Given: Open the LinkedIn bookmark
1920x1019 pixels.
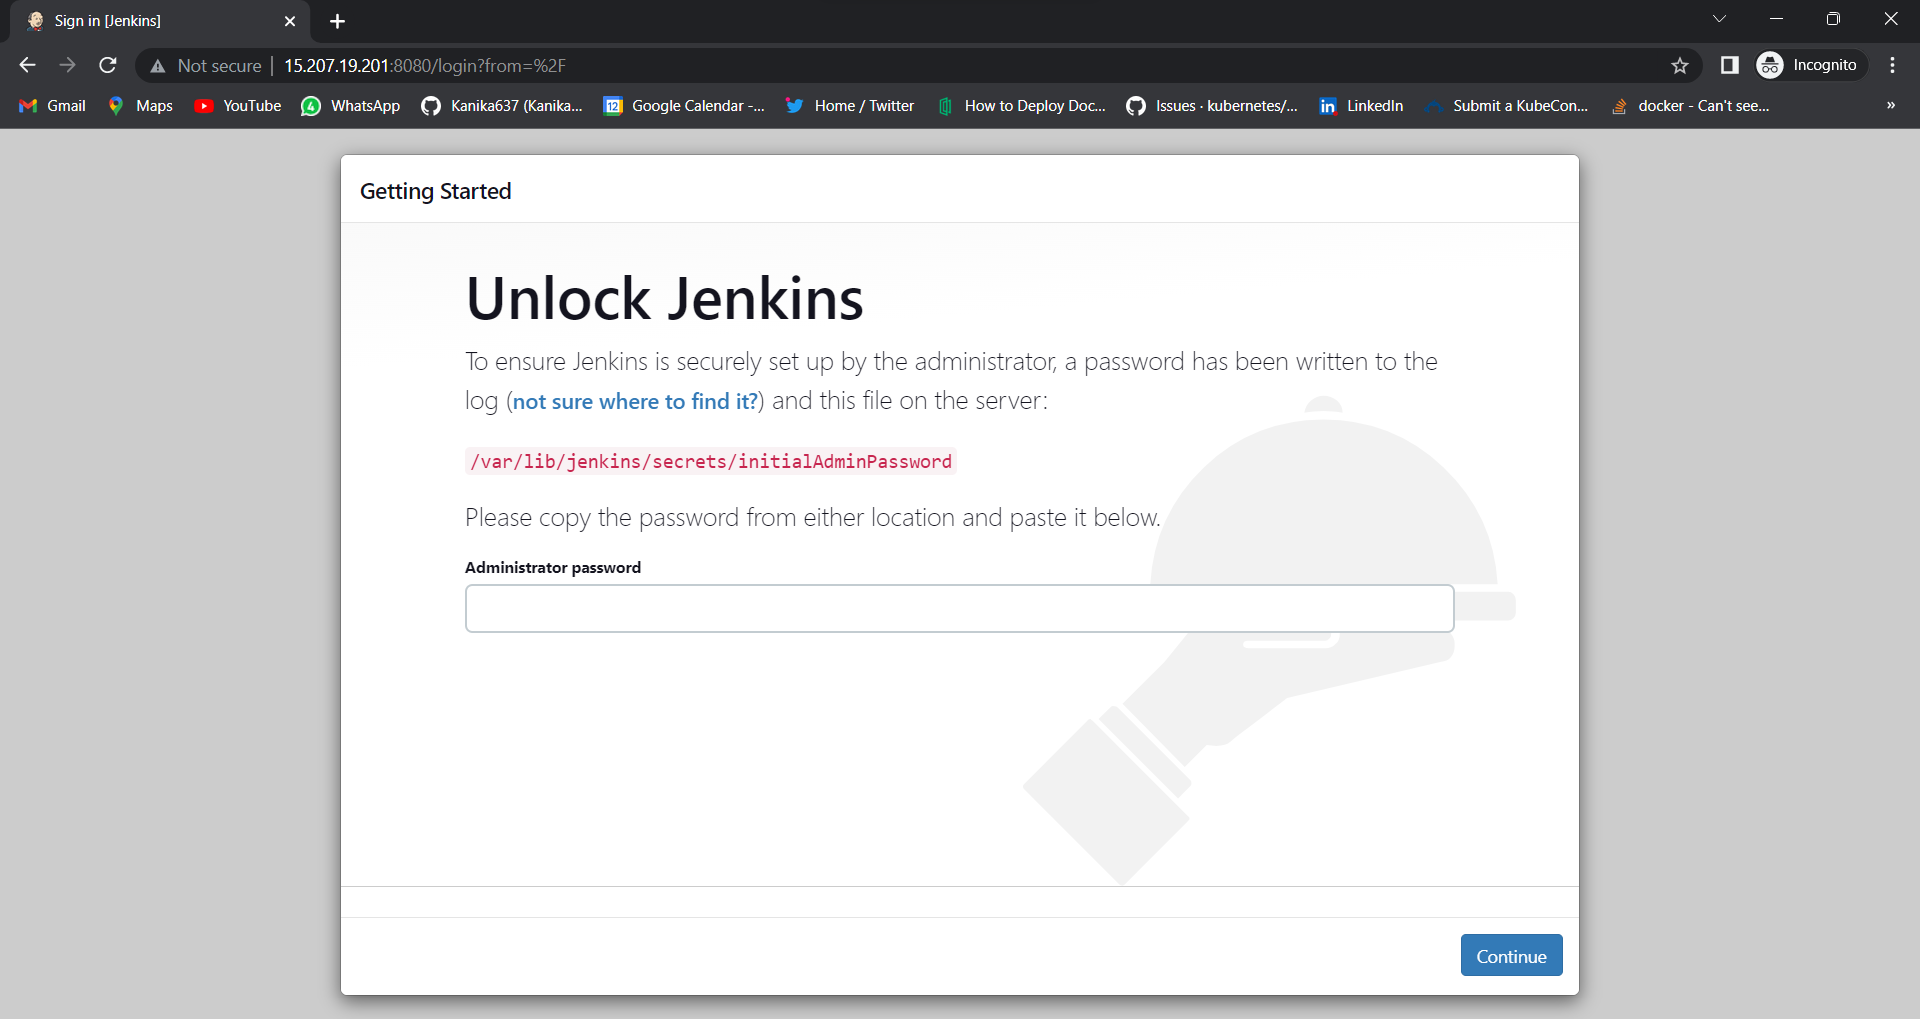Looking at the screenshot, I should coord(1361,106).
